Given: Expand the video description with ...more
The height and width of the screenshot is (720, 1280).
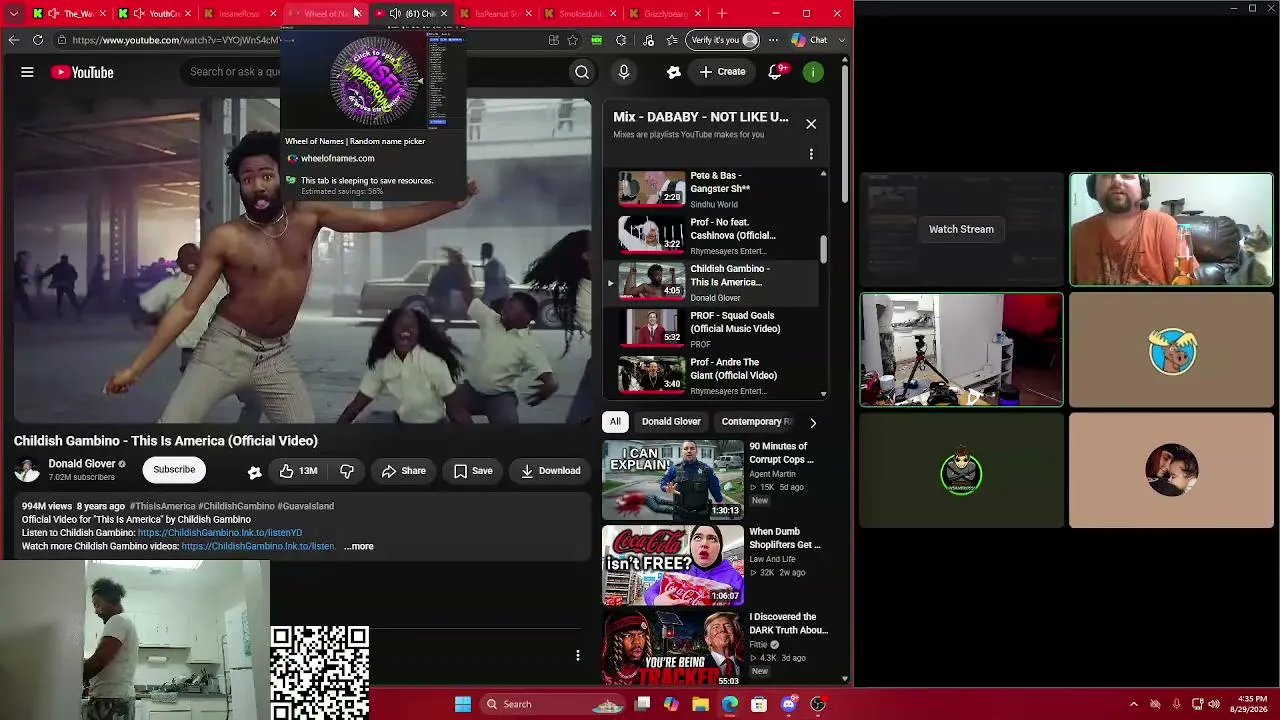Looking at the screenshot, I should click(359, 547).
